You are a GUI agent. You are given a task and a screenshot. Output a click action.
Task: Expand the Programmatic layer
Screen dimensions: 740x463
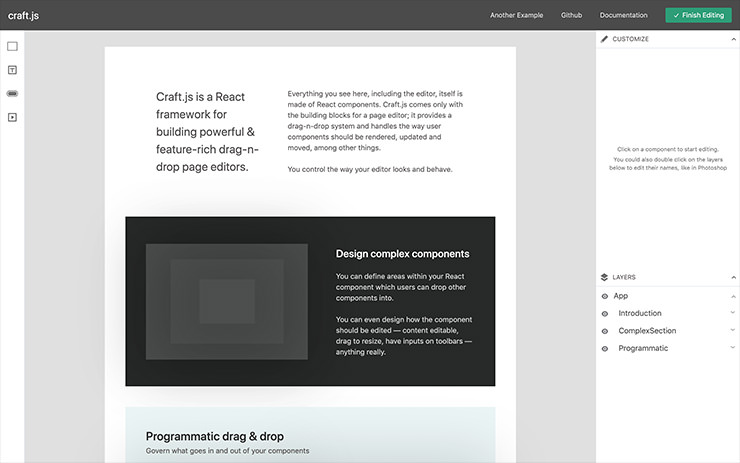(x=732, y=347)
